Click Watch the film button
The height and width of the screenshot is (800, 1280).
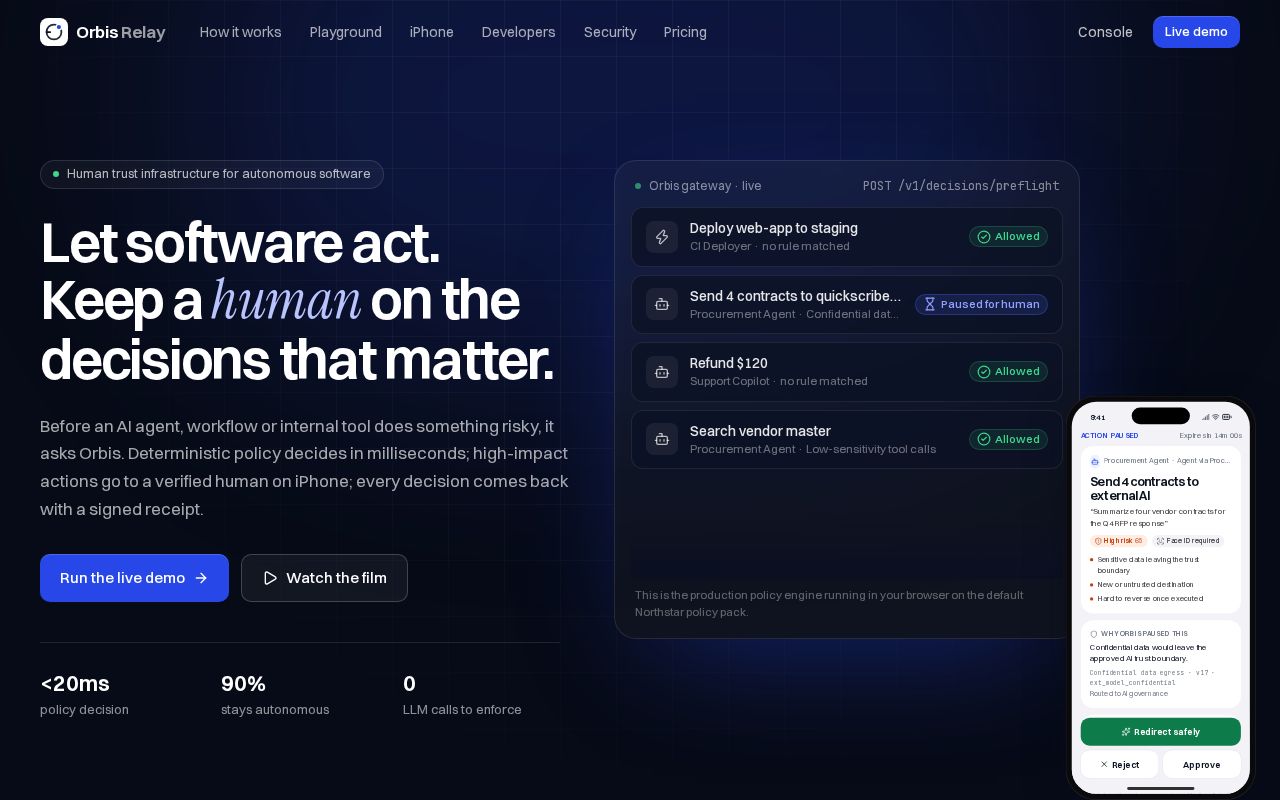coord(324,578)
